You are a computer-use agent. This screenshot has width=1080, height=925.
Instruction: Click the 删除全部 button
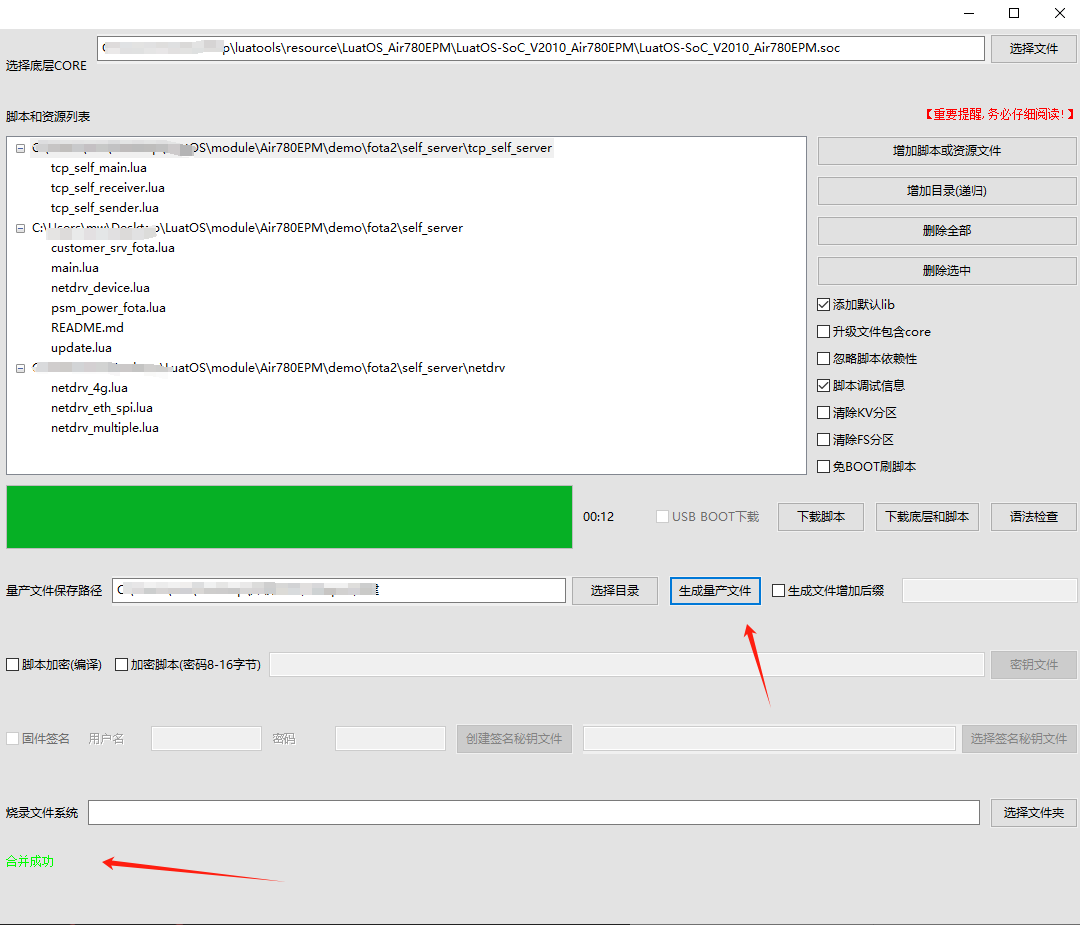946,231
